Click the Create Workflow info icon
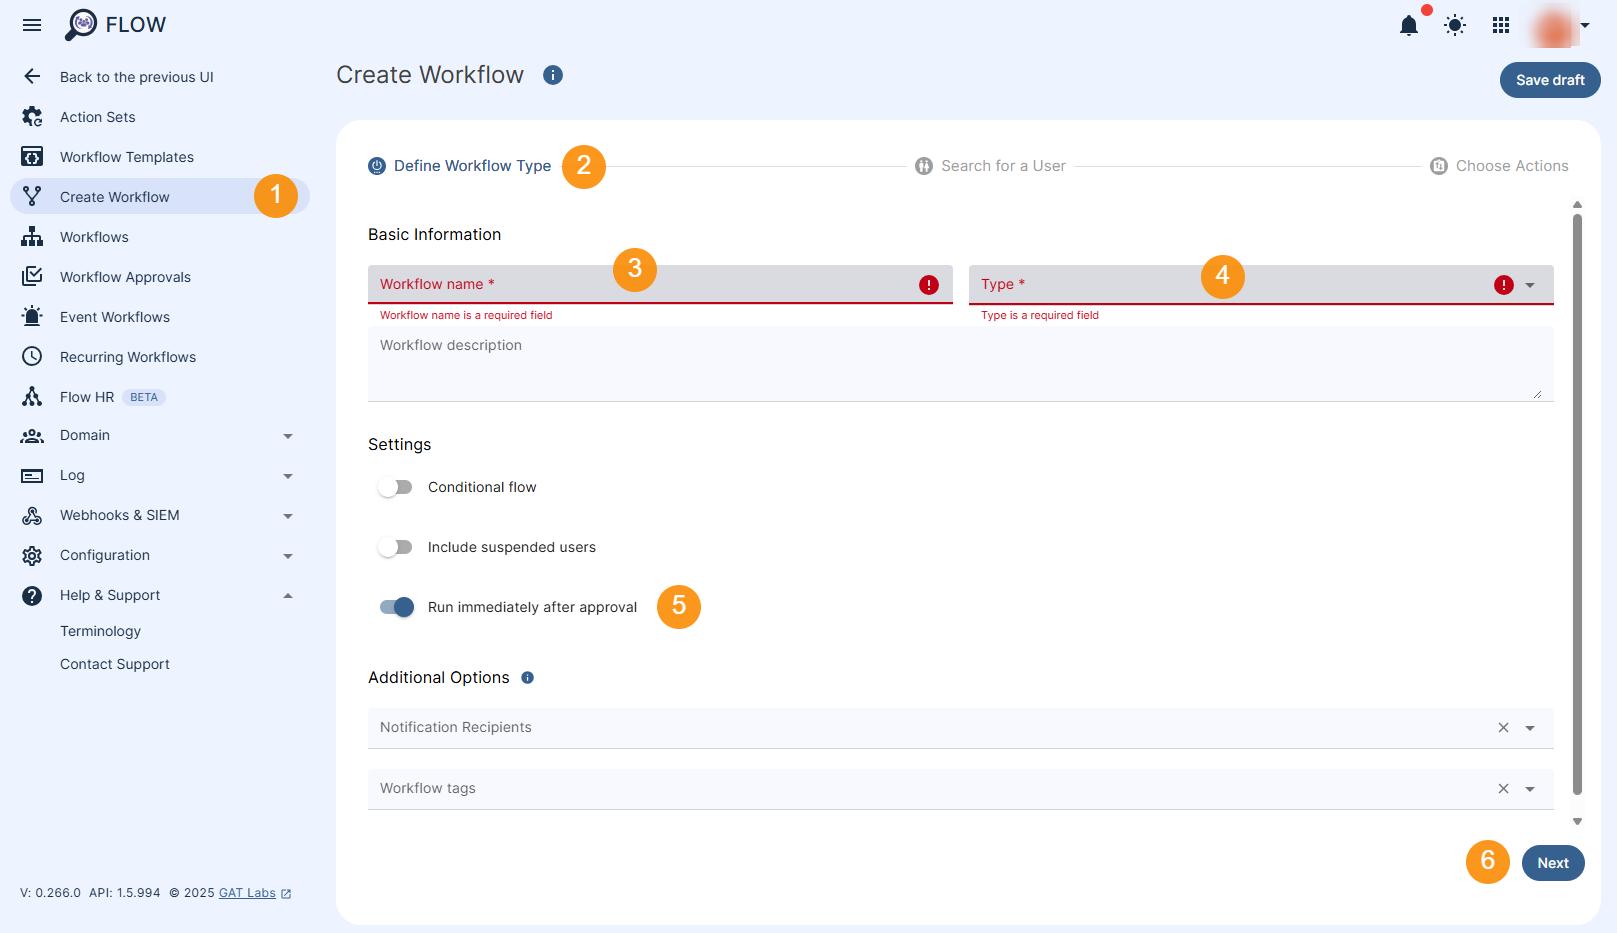The height and width of the screenshot is (933, 1617). [x=553, y=75]
